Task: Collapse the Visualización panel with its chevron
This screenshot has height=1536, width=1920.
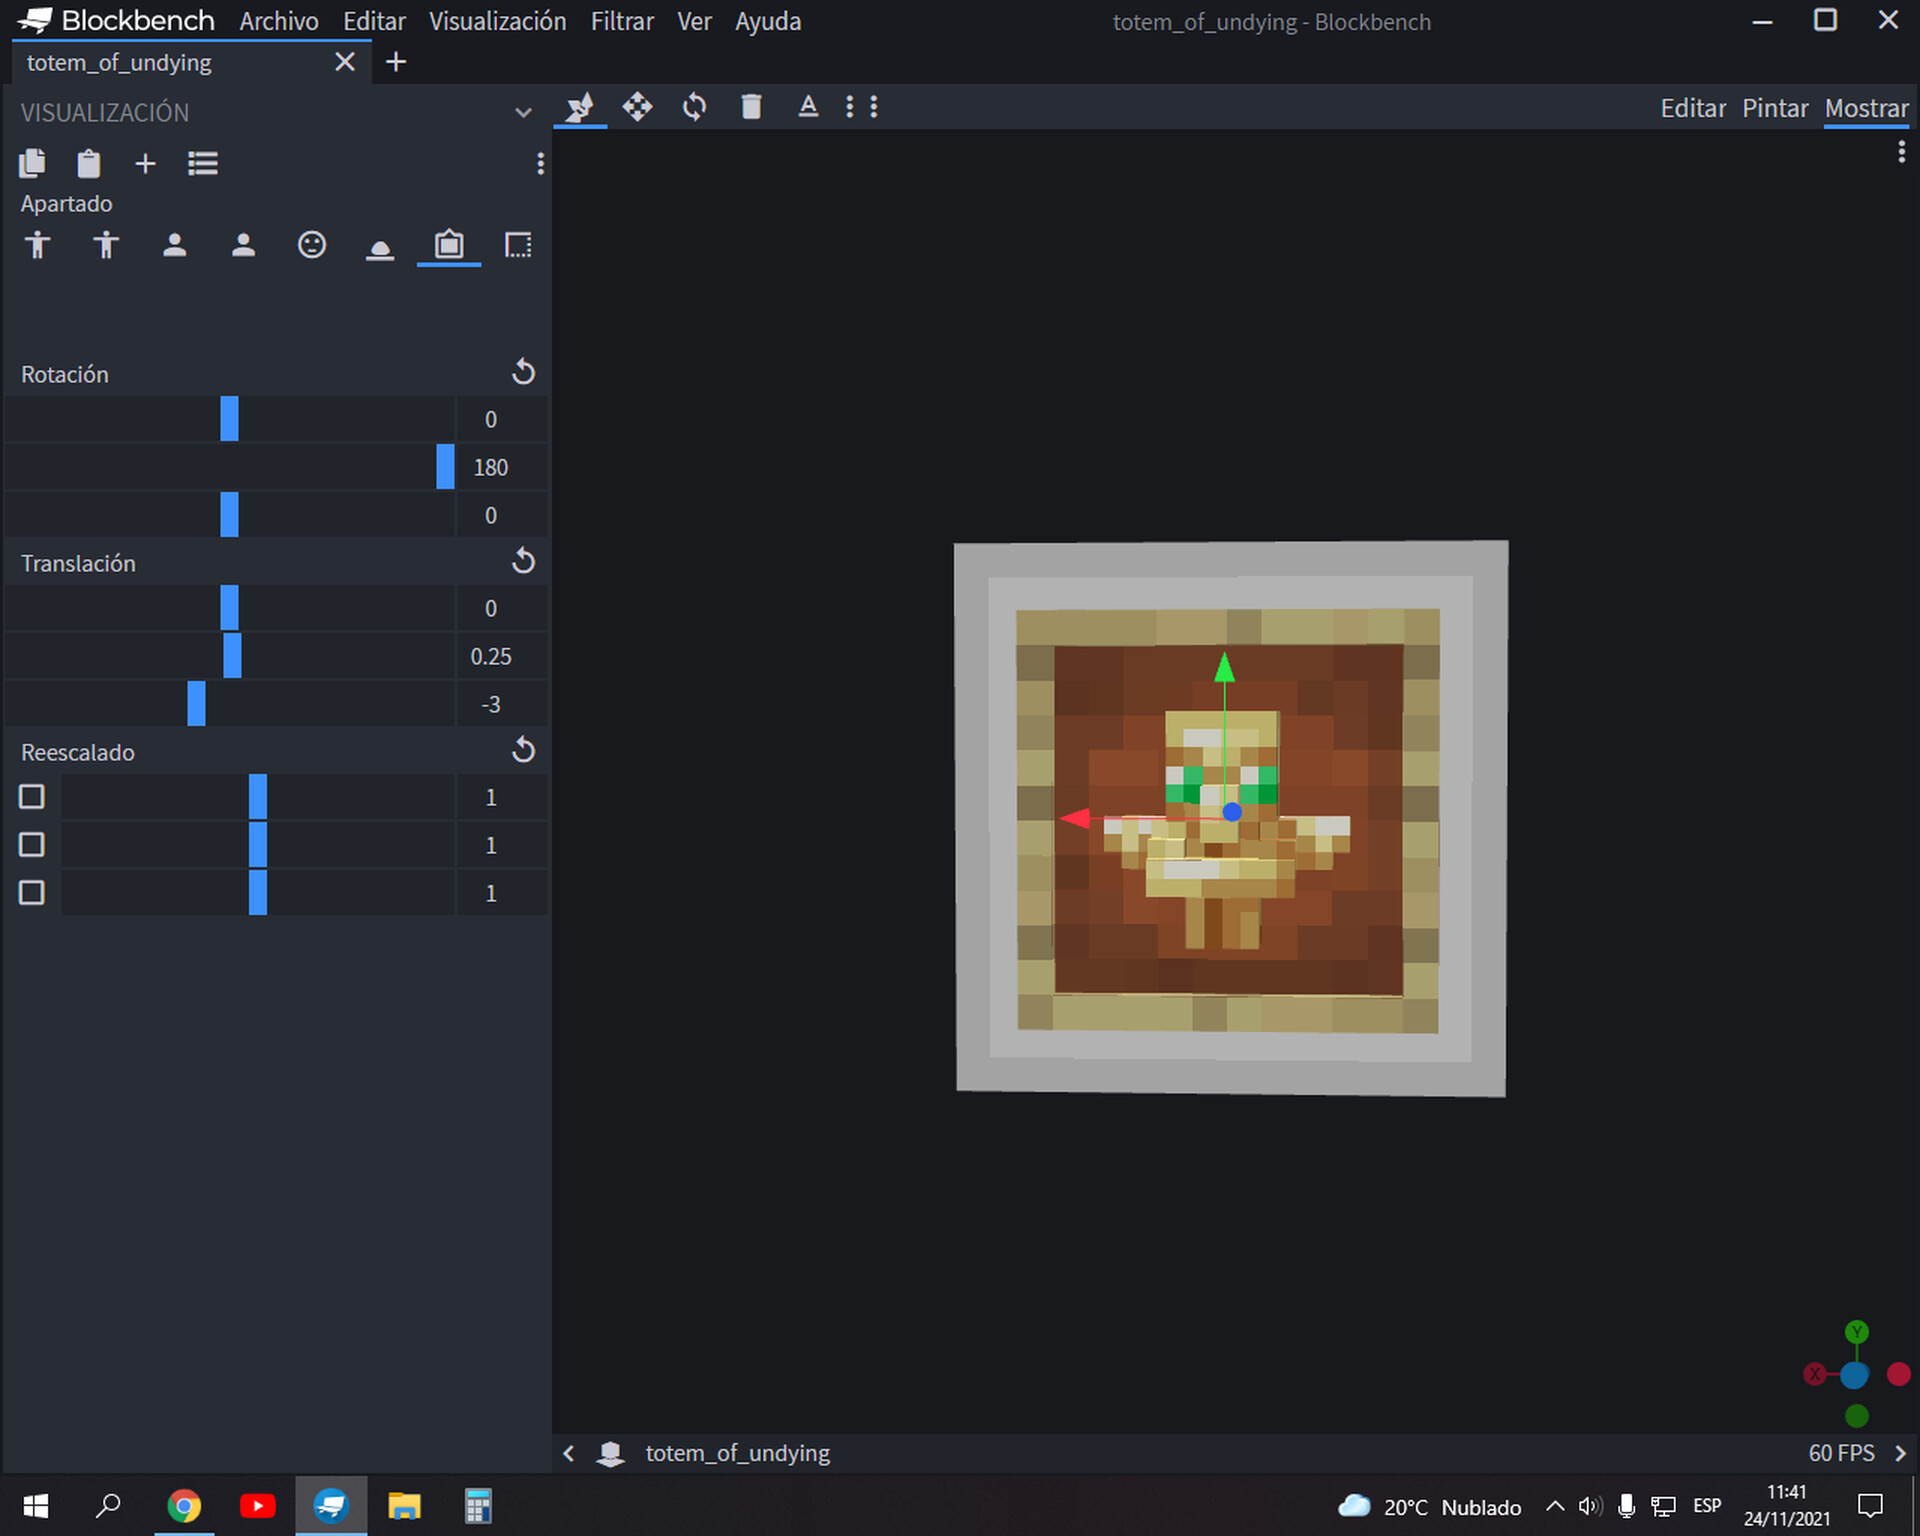Action: coord(524,112)
